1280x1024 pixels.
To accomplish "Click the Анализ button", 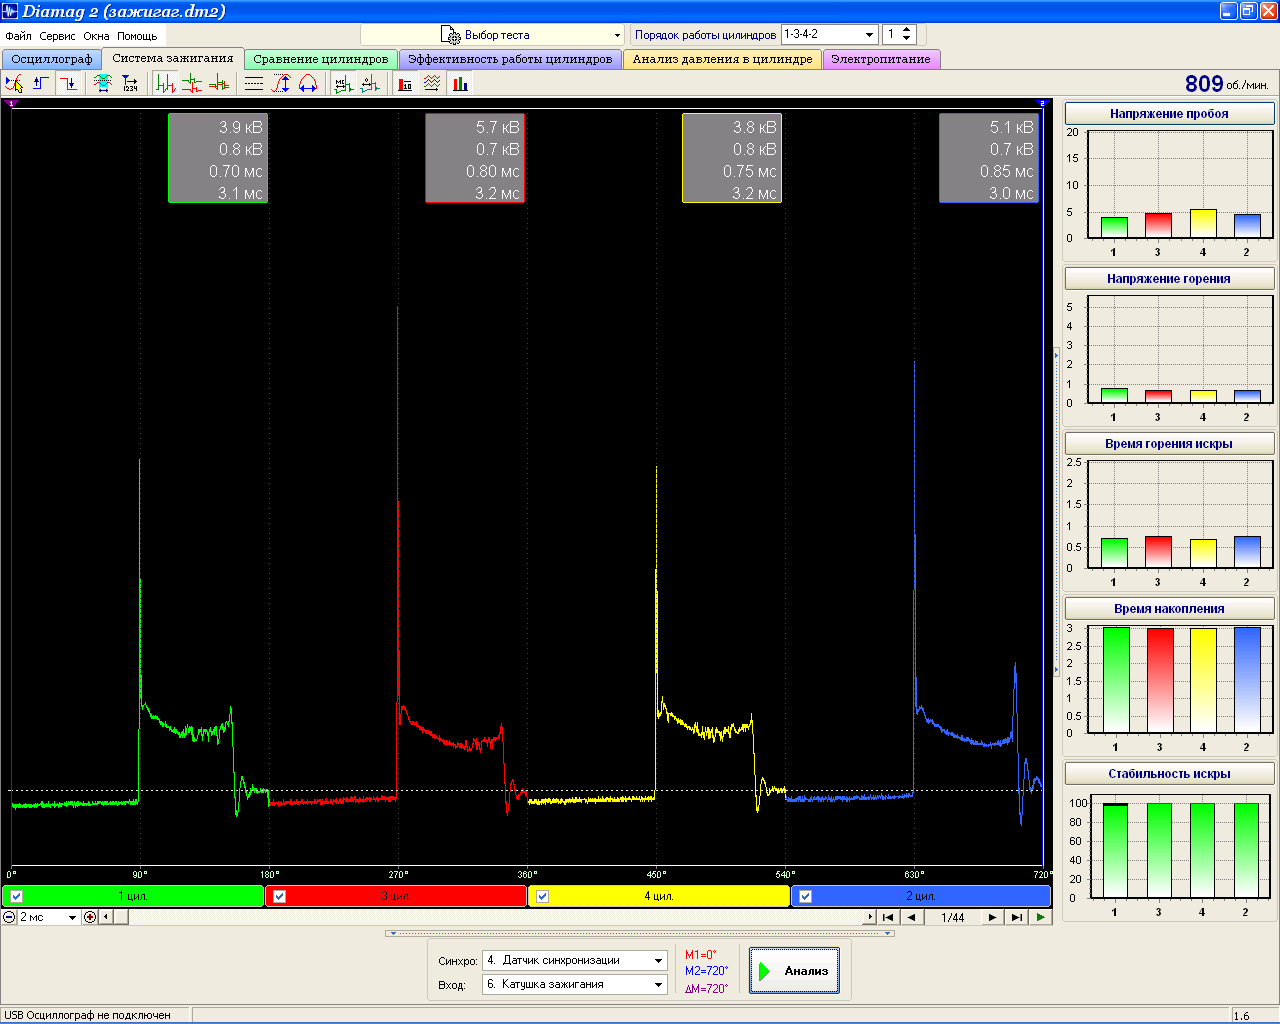I will click(794, 971).
